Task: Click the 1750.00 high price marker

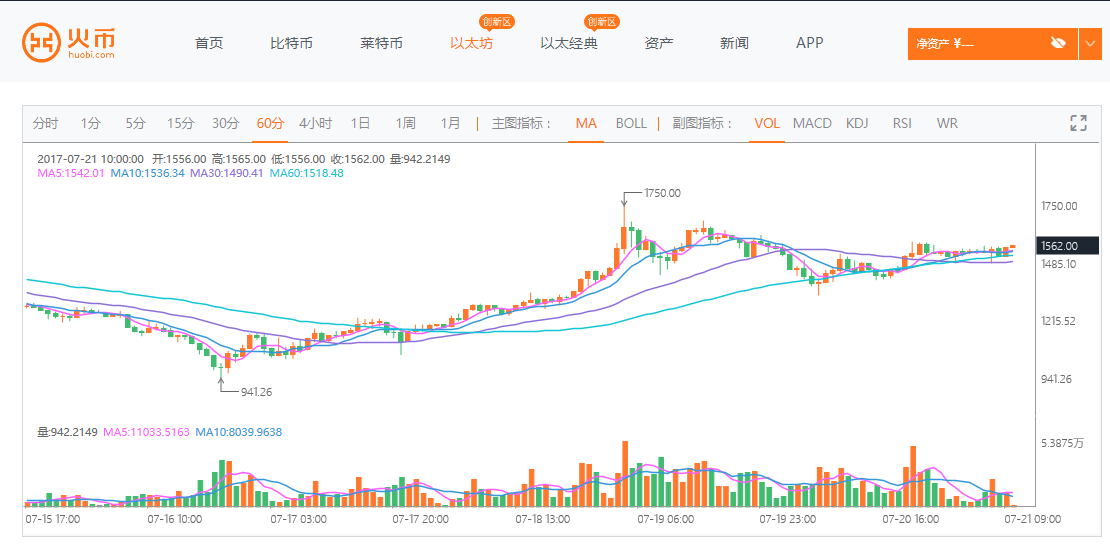Action: (x=662, y=193)
